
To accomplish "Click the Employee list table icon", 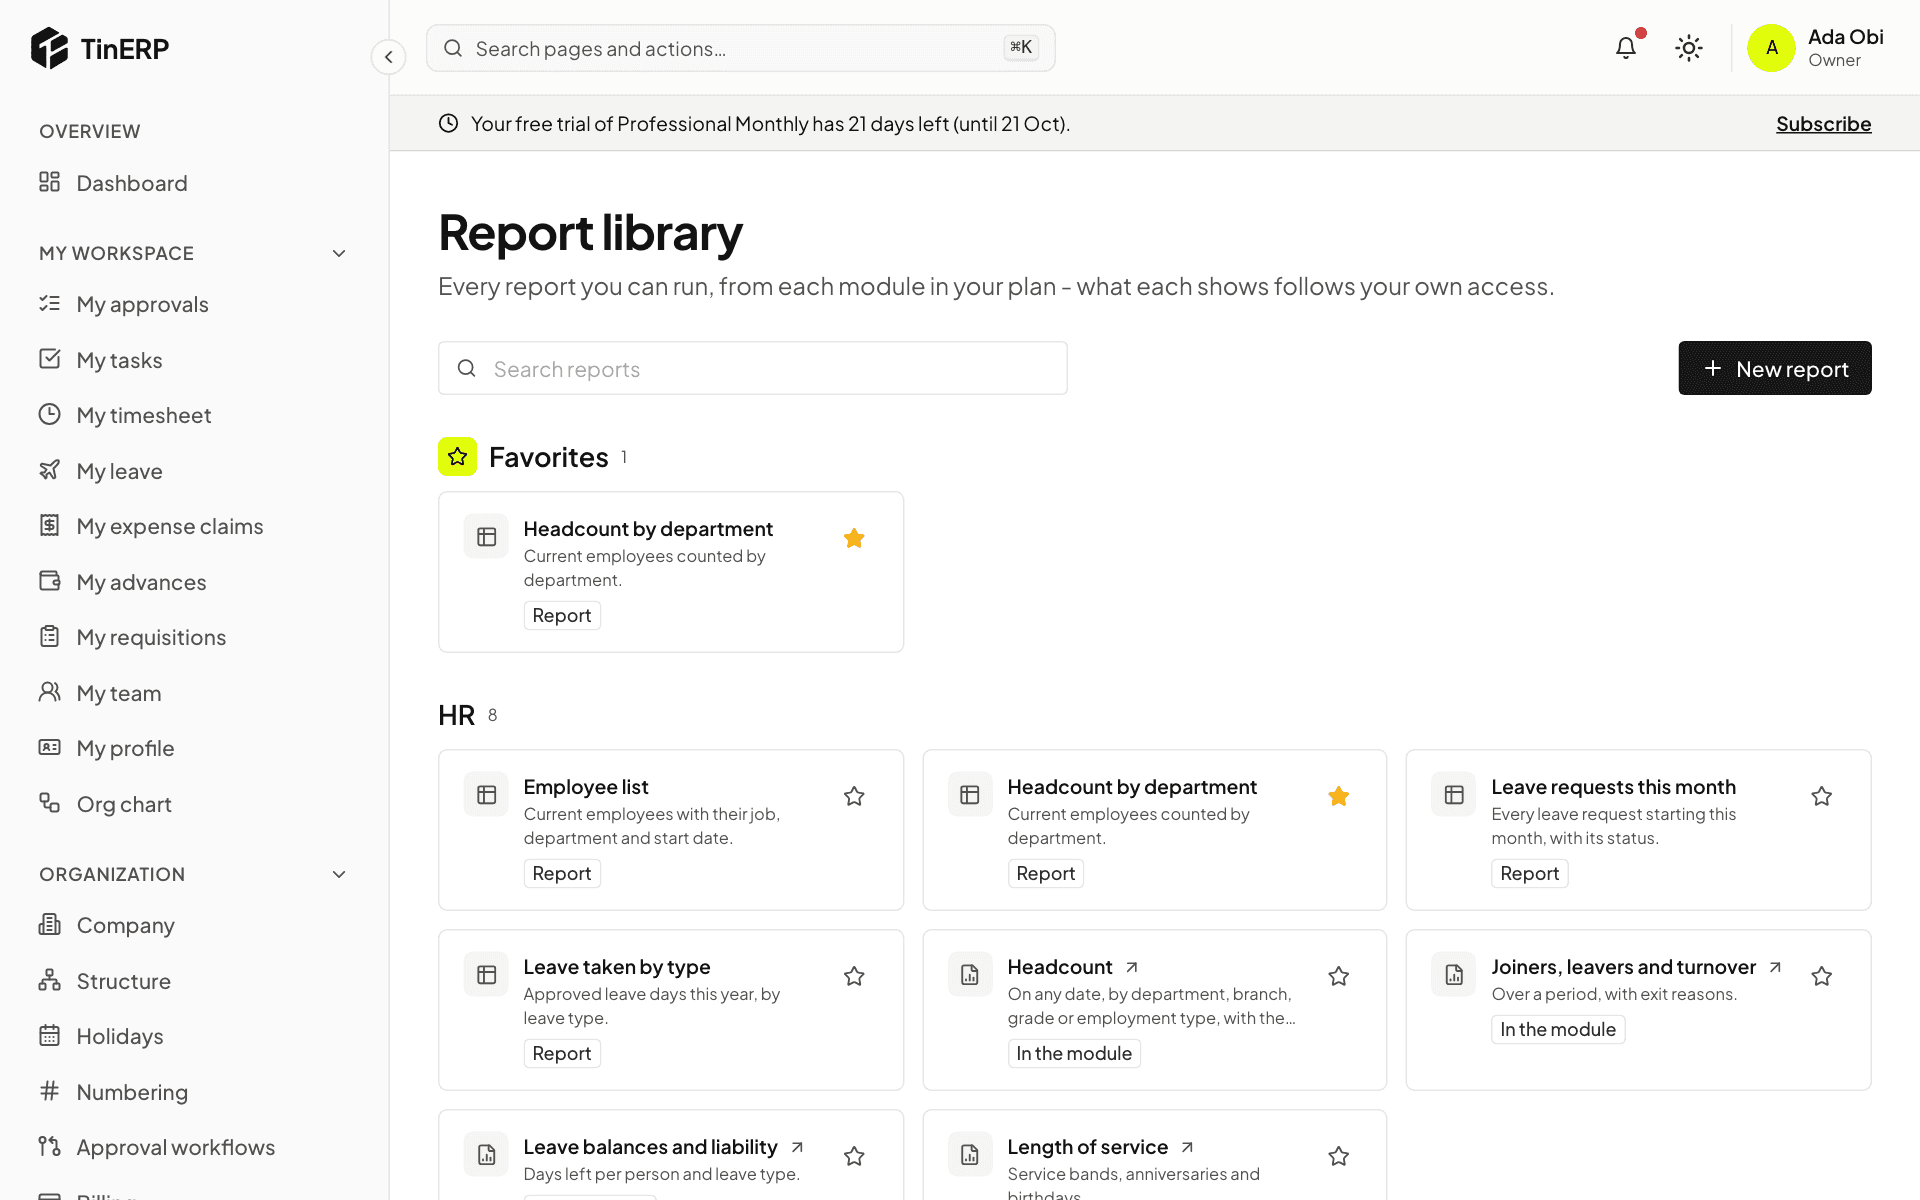I will click(487, 795).
